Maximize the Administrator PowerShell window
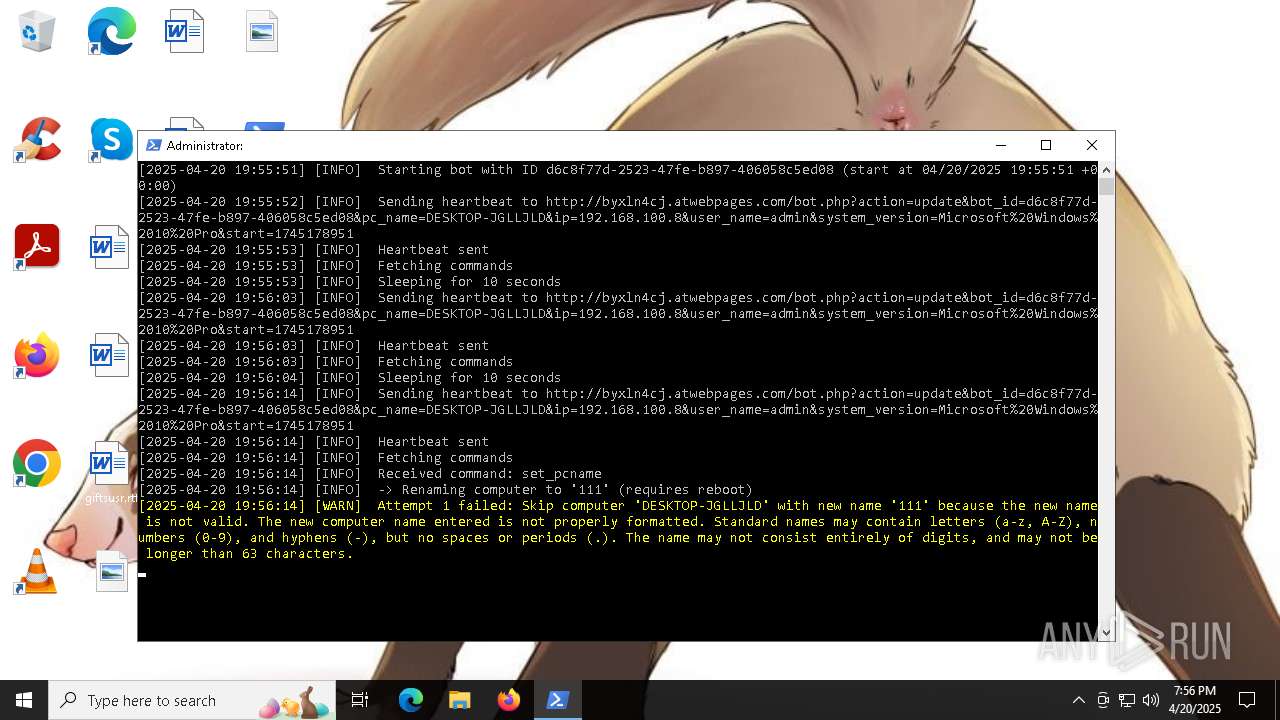Viewport: 1280px width, 720px height. (1046, 145)
